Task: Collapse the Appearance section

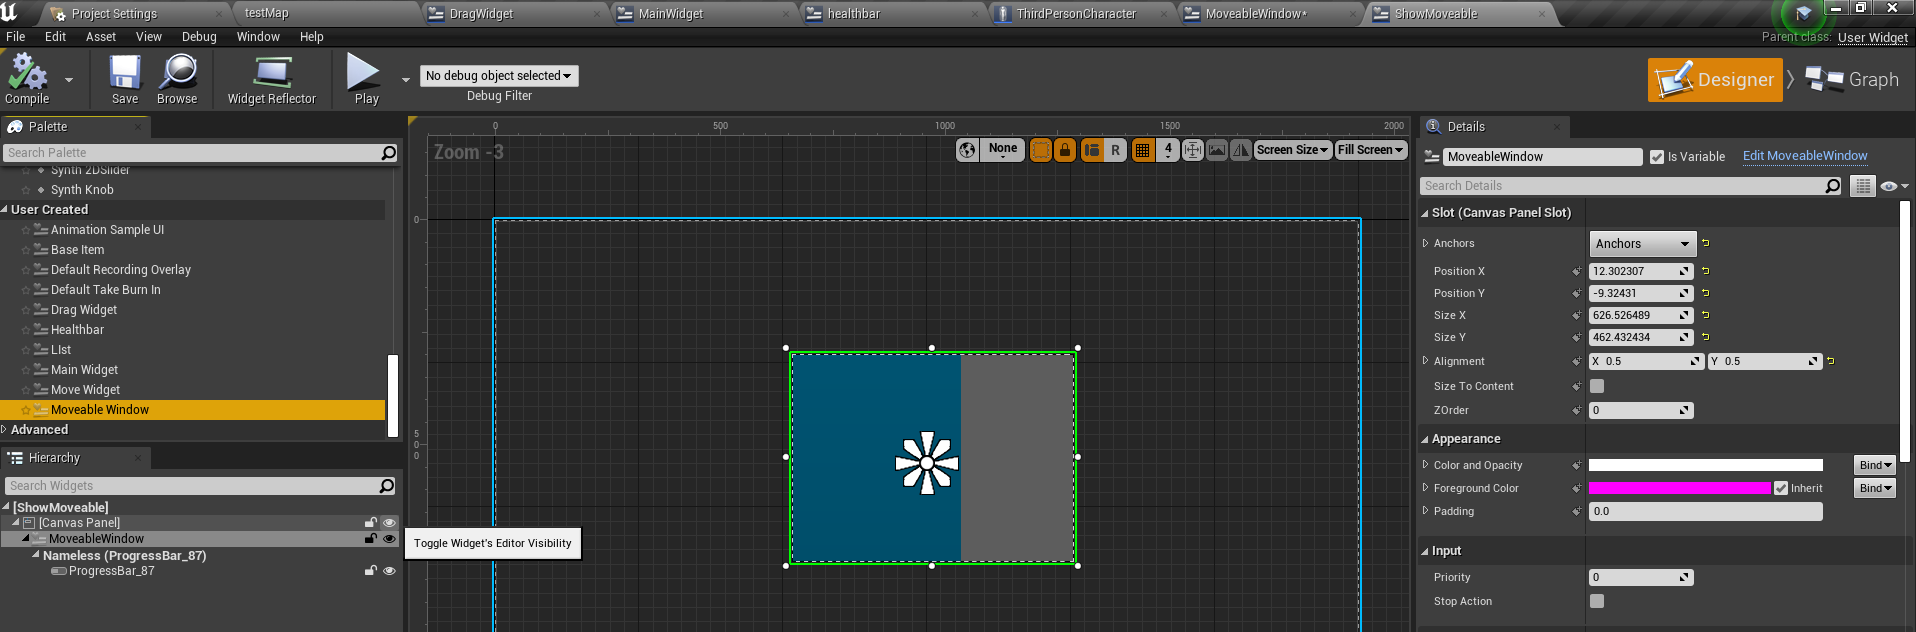Action: (x=1425, y=439)
